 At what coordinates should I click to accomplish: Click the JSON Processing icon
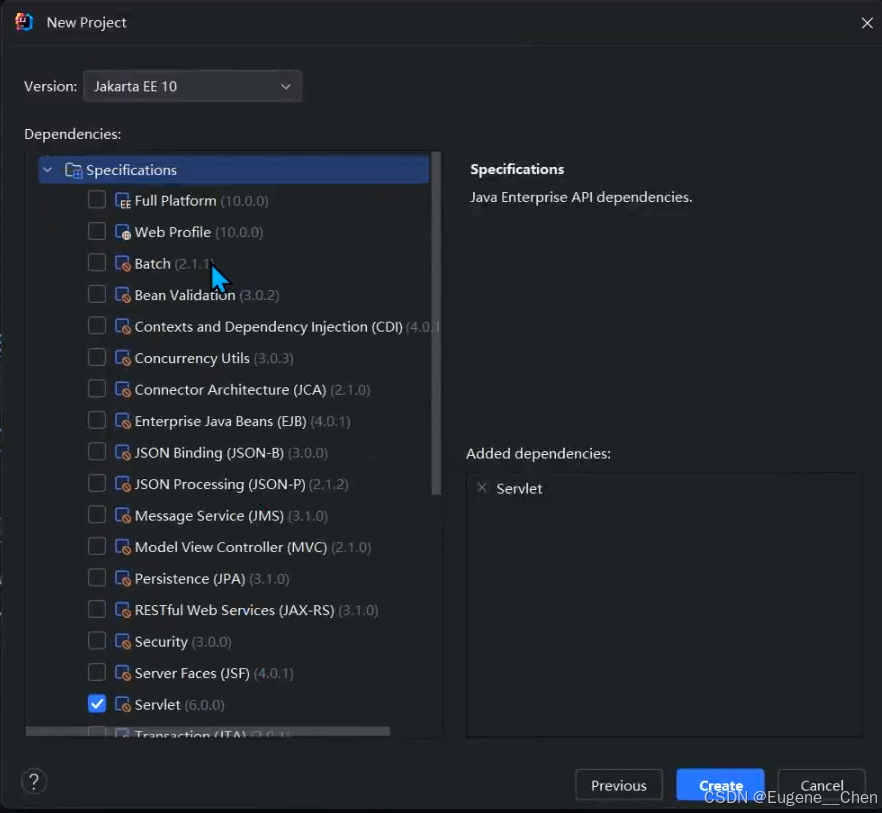123,484
